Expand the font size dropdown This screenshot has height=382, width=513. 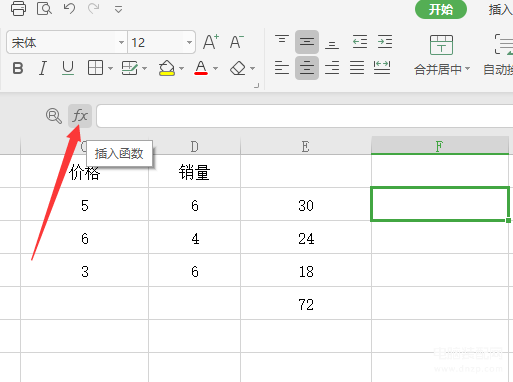(x=189, y=42)
